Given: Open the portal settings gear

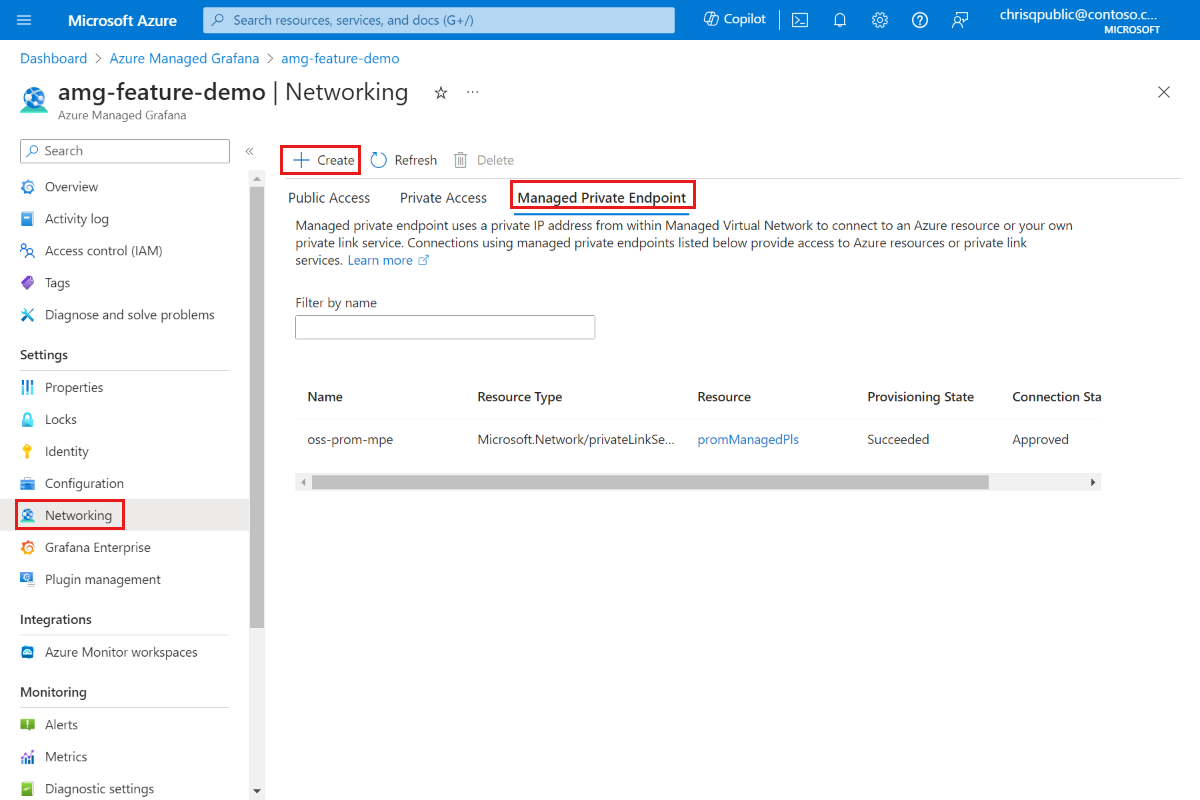Looking at the screenshot, I should (x=879, y=19).
